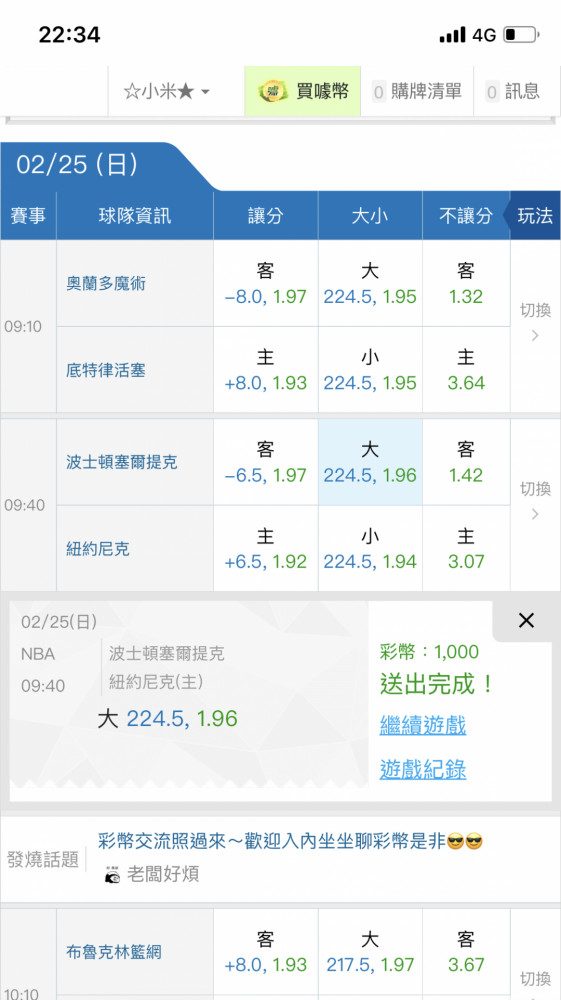Image resolution: width=561 pixels, height=1000 pixels.
Task: Pick 客 3.67 moneyline for 布魯克林籃網
Action: pyautogui.click(x=466, y=952)
